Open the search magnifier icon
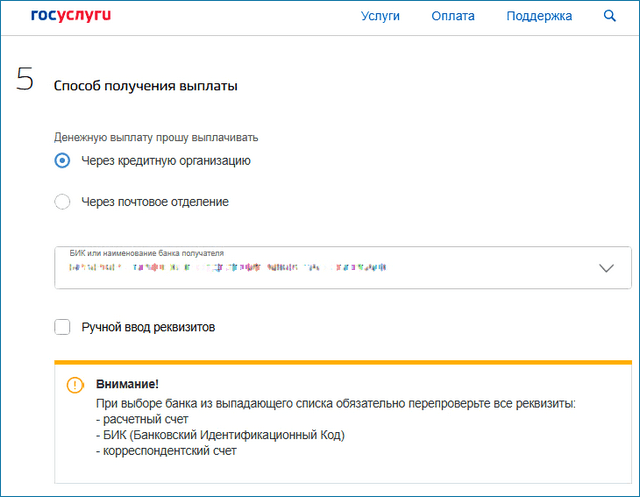The width and height of the screenshot is (640, 497). 609,16
